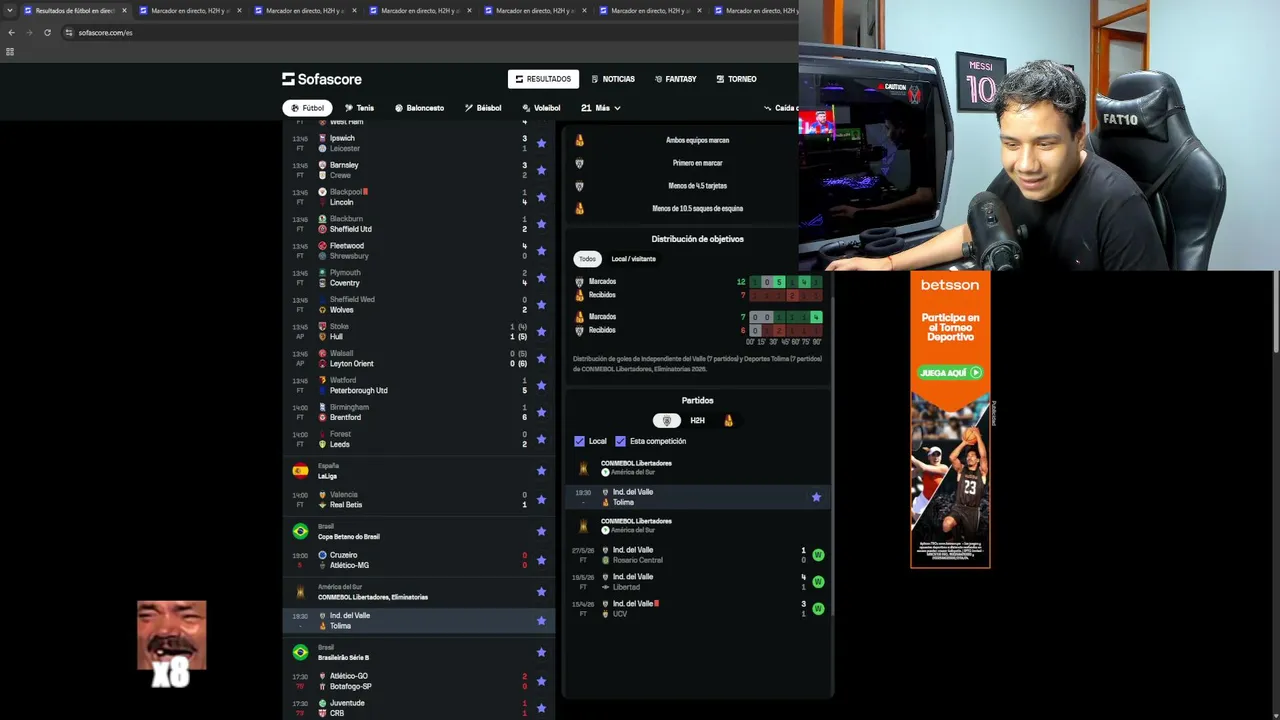Open the Fantasy section
This screenshot has height=720, width=1280.
tap(676, 79)
